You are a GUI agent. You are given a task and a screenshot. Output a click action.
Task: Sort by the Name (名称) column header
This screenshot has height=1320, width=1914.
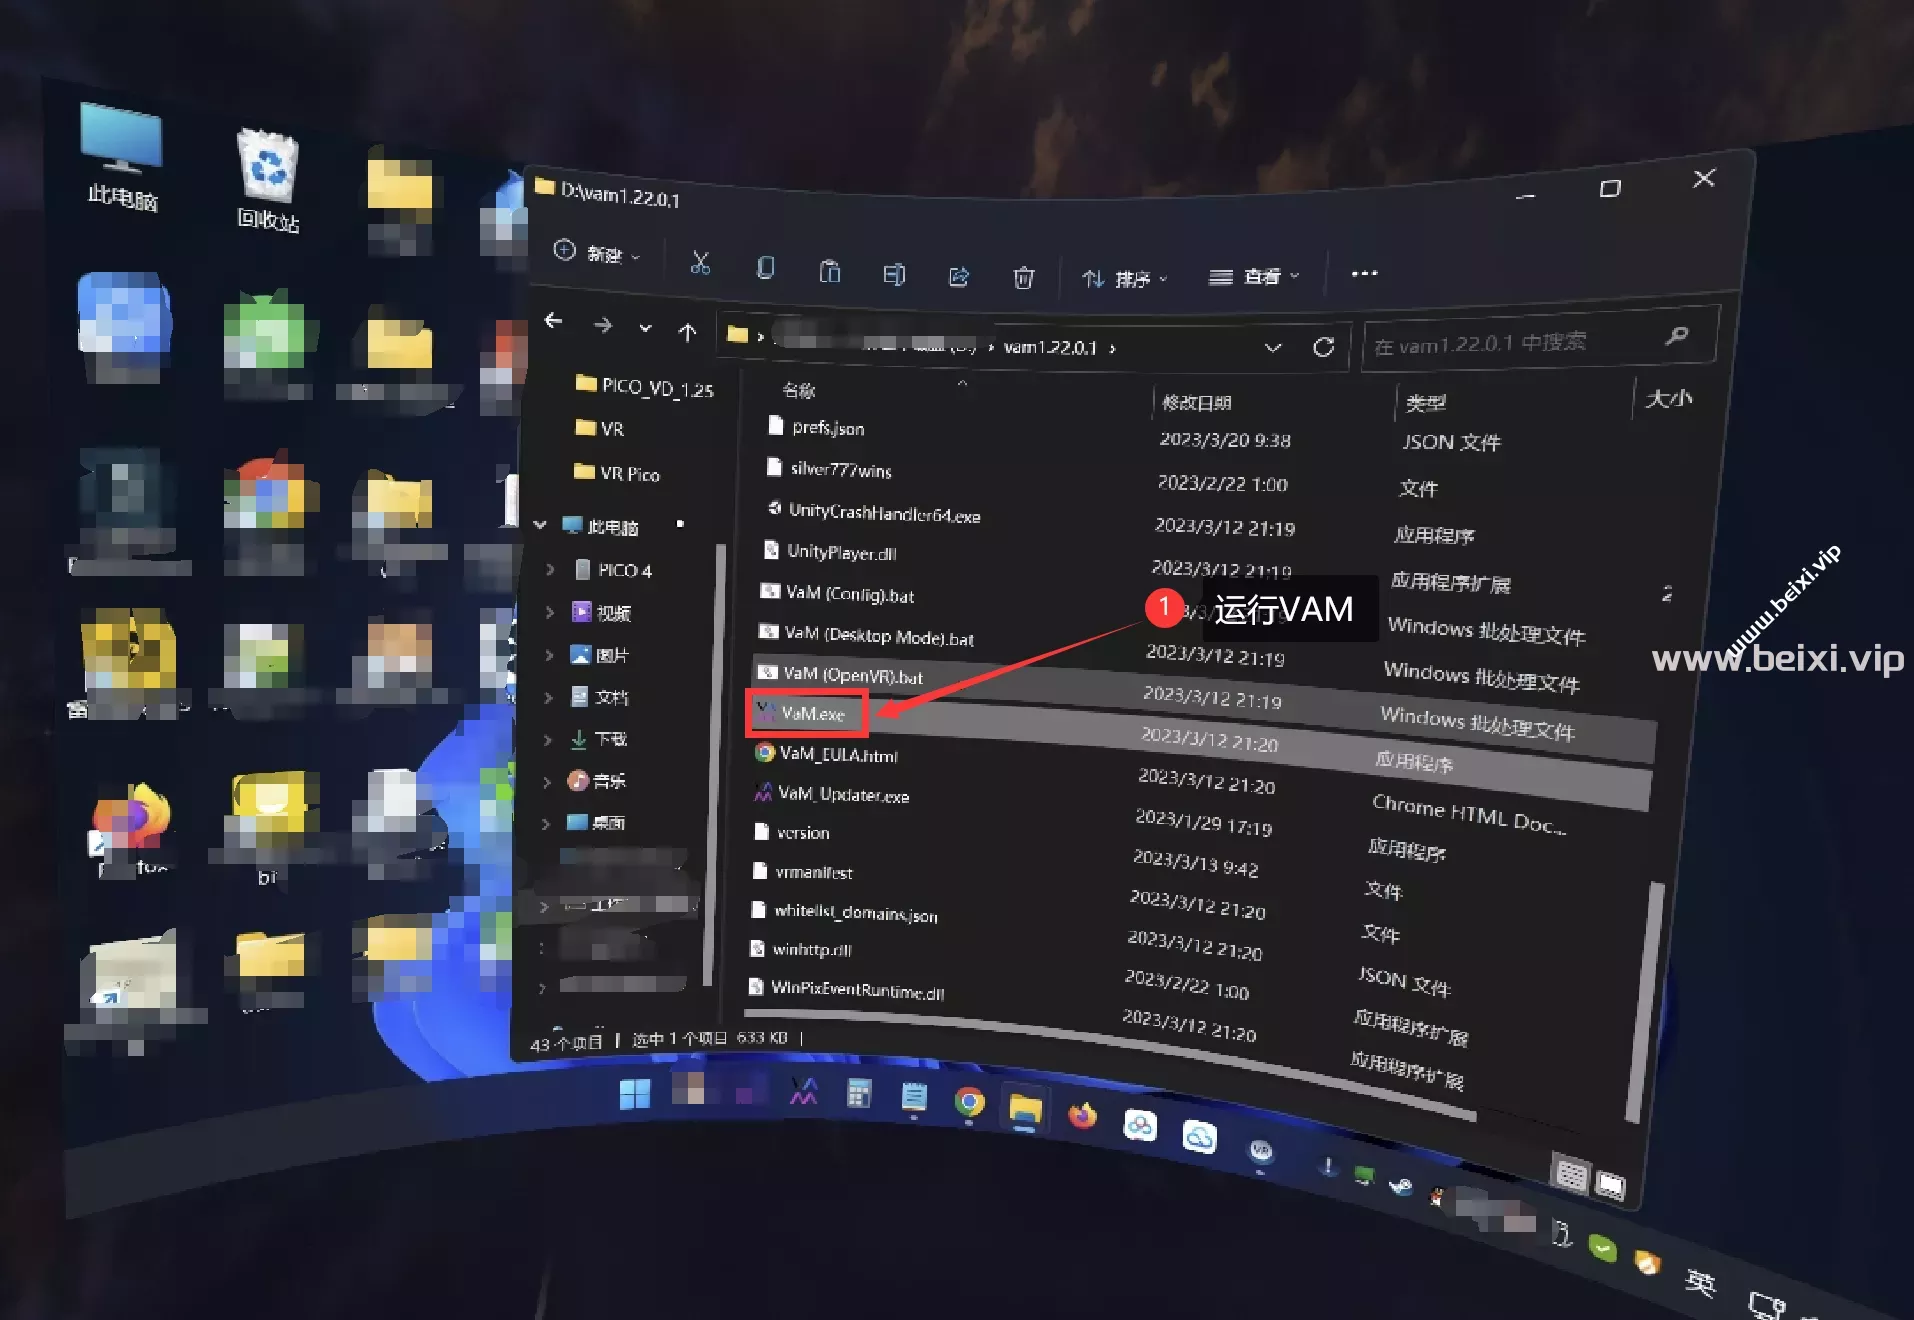799,390
